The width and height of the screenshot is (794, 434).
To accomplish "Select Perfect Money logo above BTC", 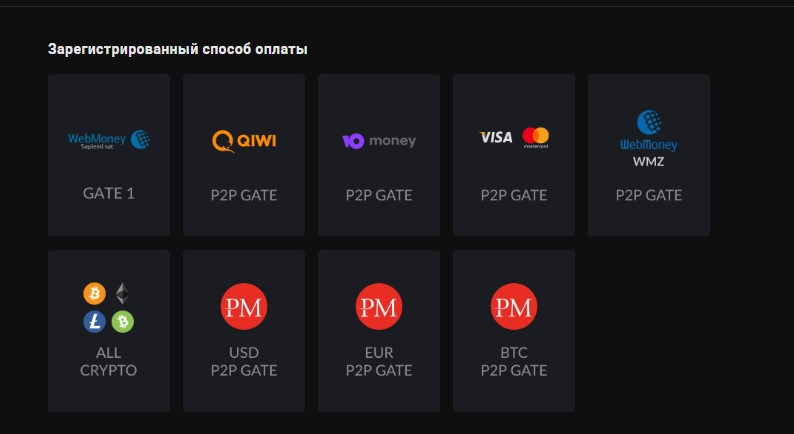I will (514, 308).
